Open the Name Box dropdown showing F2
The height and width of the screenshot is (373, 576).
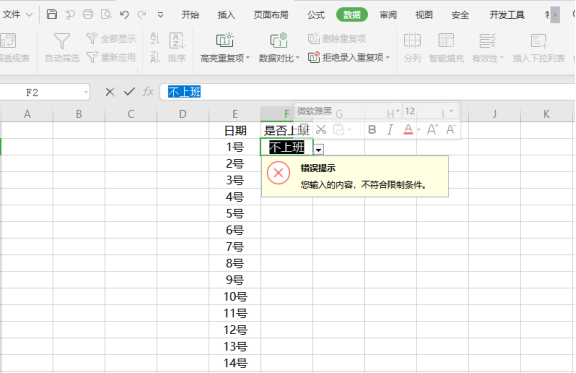tap(86, 92)
